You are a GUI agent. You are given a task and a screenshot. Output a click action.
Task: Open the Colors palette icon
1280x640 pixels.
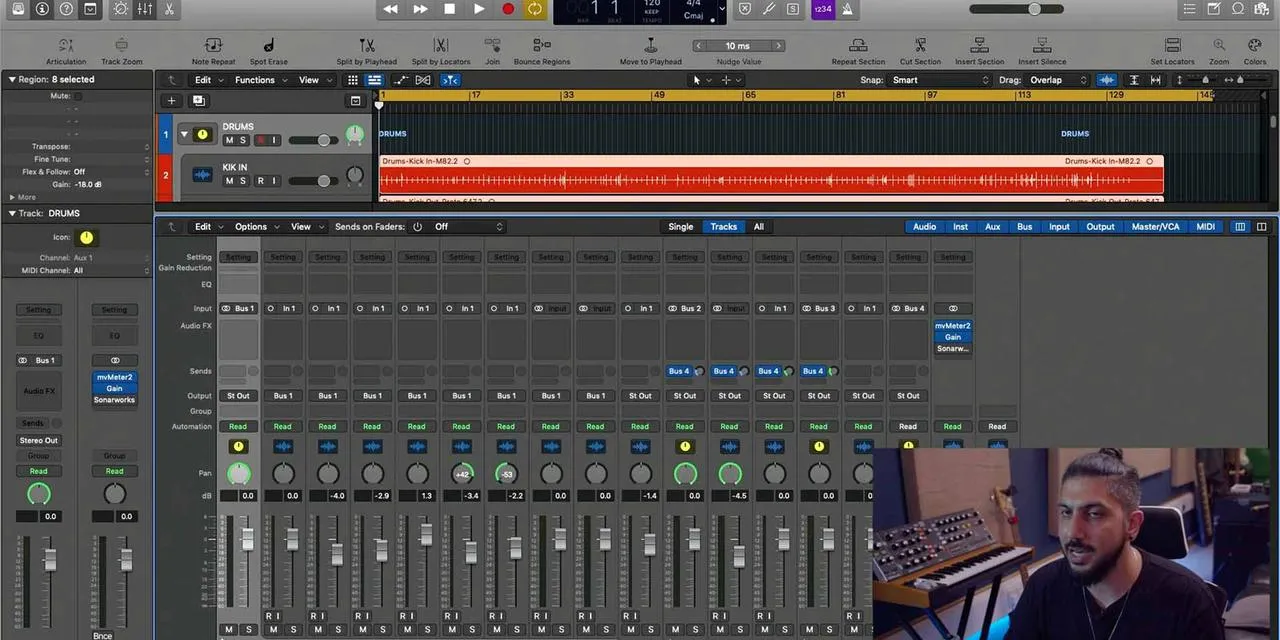click(x=1255, y=46)
